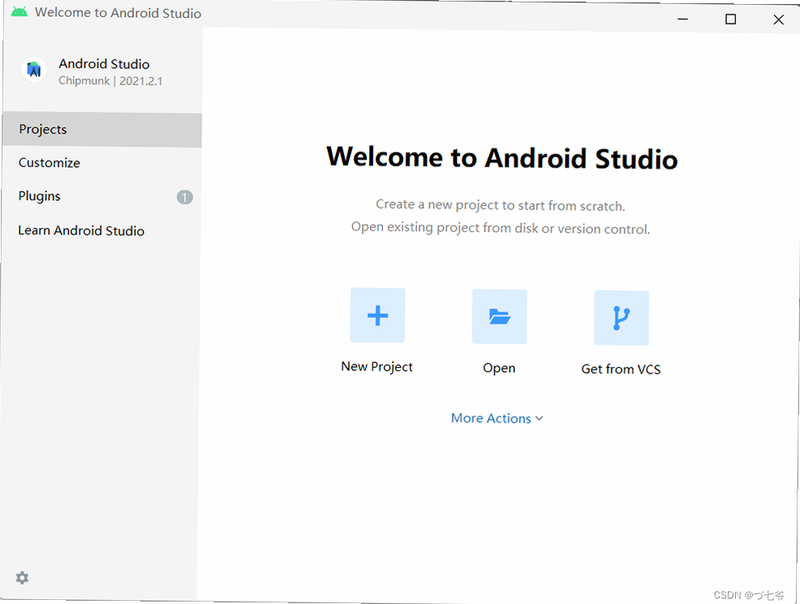Select the Projects tab
The image size is (800, 604).
tap(102, 130)
